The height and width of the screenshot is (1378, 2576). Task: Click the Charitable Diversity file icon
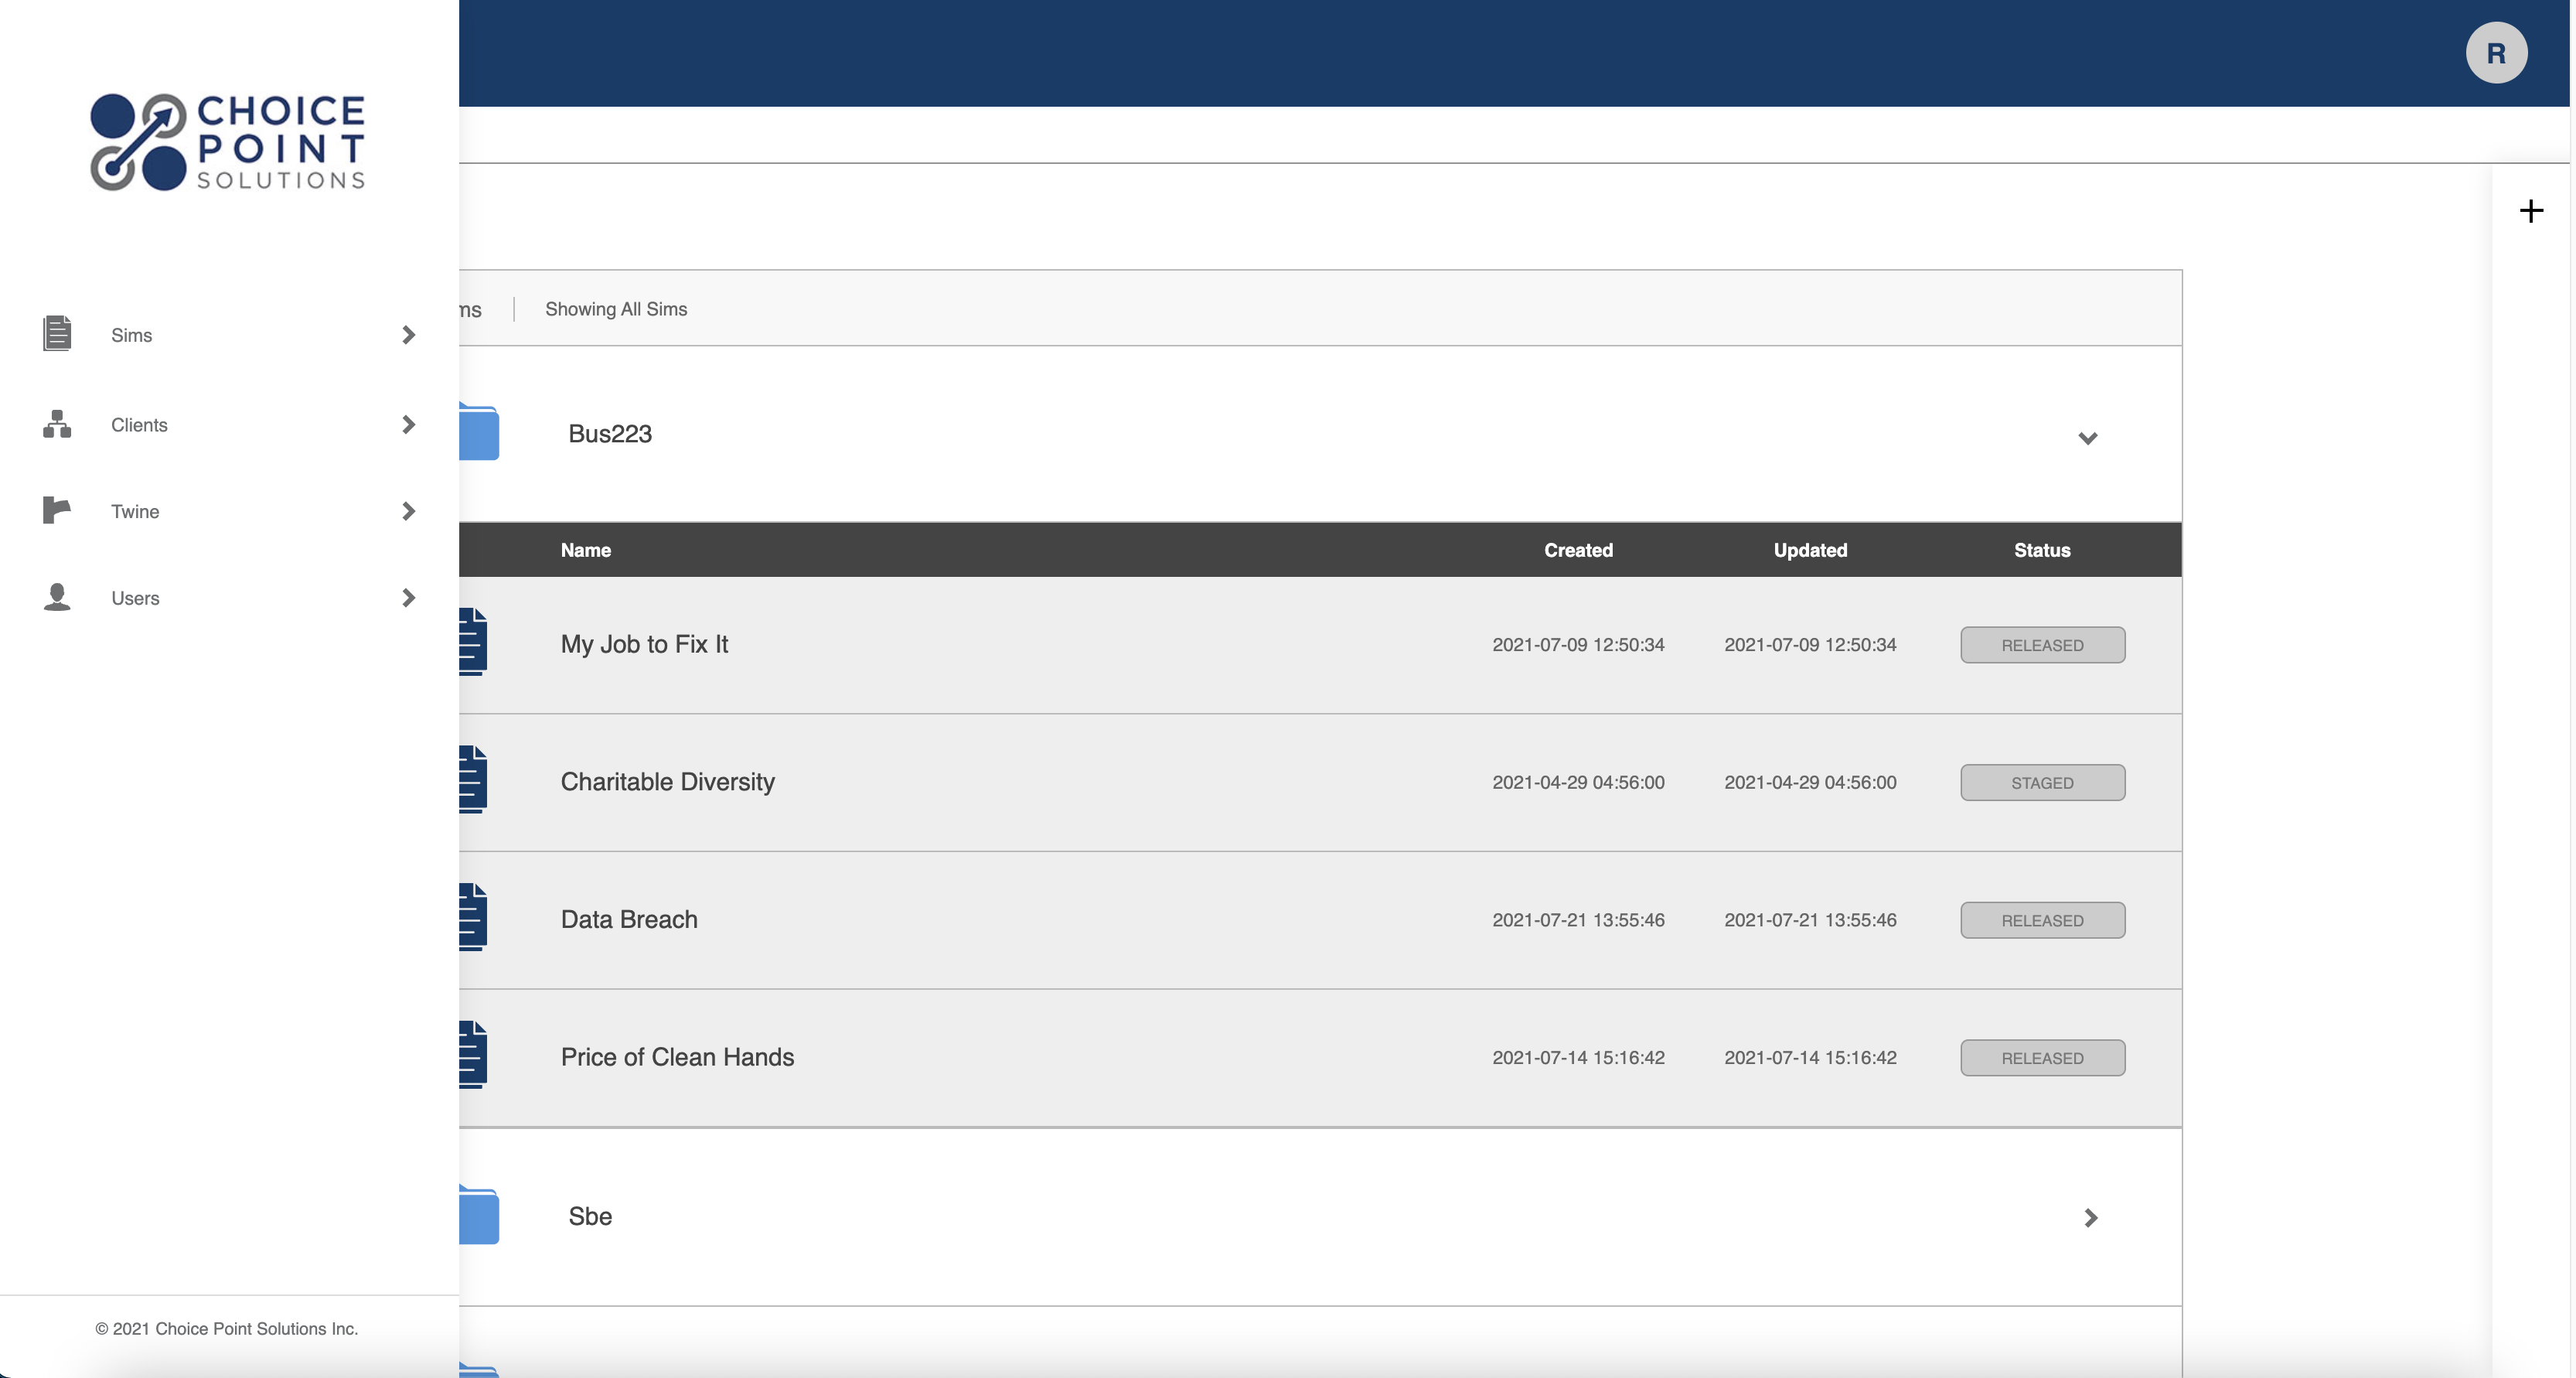click(x=473, y=780)
